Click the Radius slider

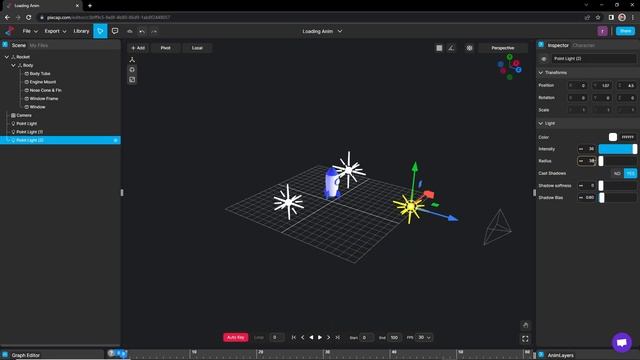[618, 161]
